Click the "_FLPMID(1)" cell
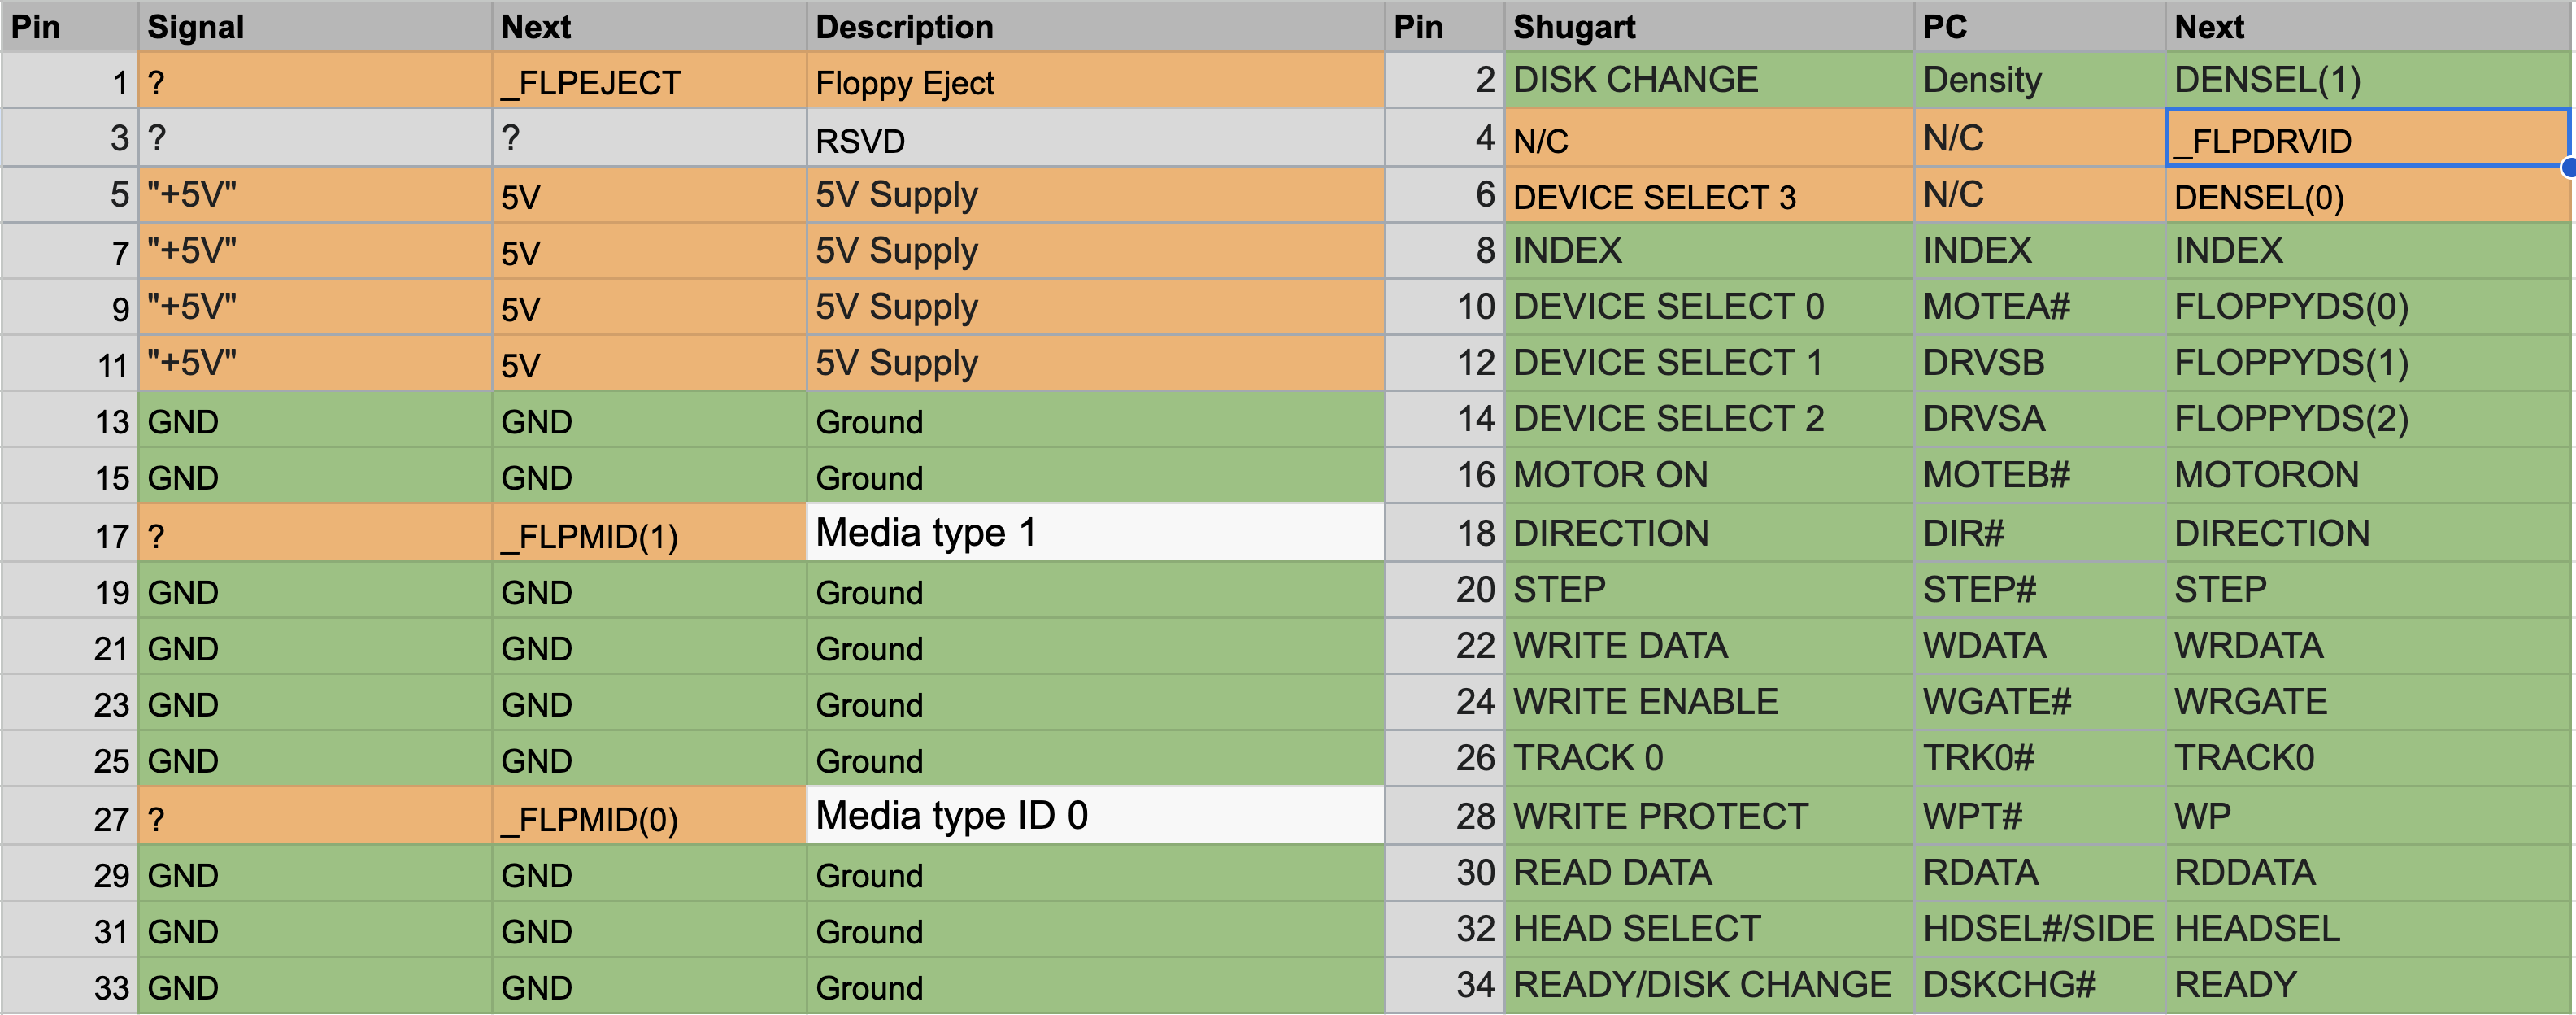The height and width of the screenshot is (1015, 2576). (x=648, y=536)
